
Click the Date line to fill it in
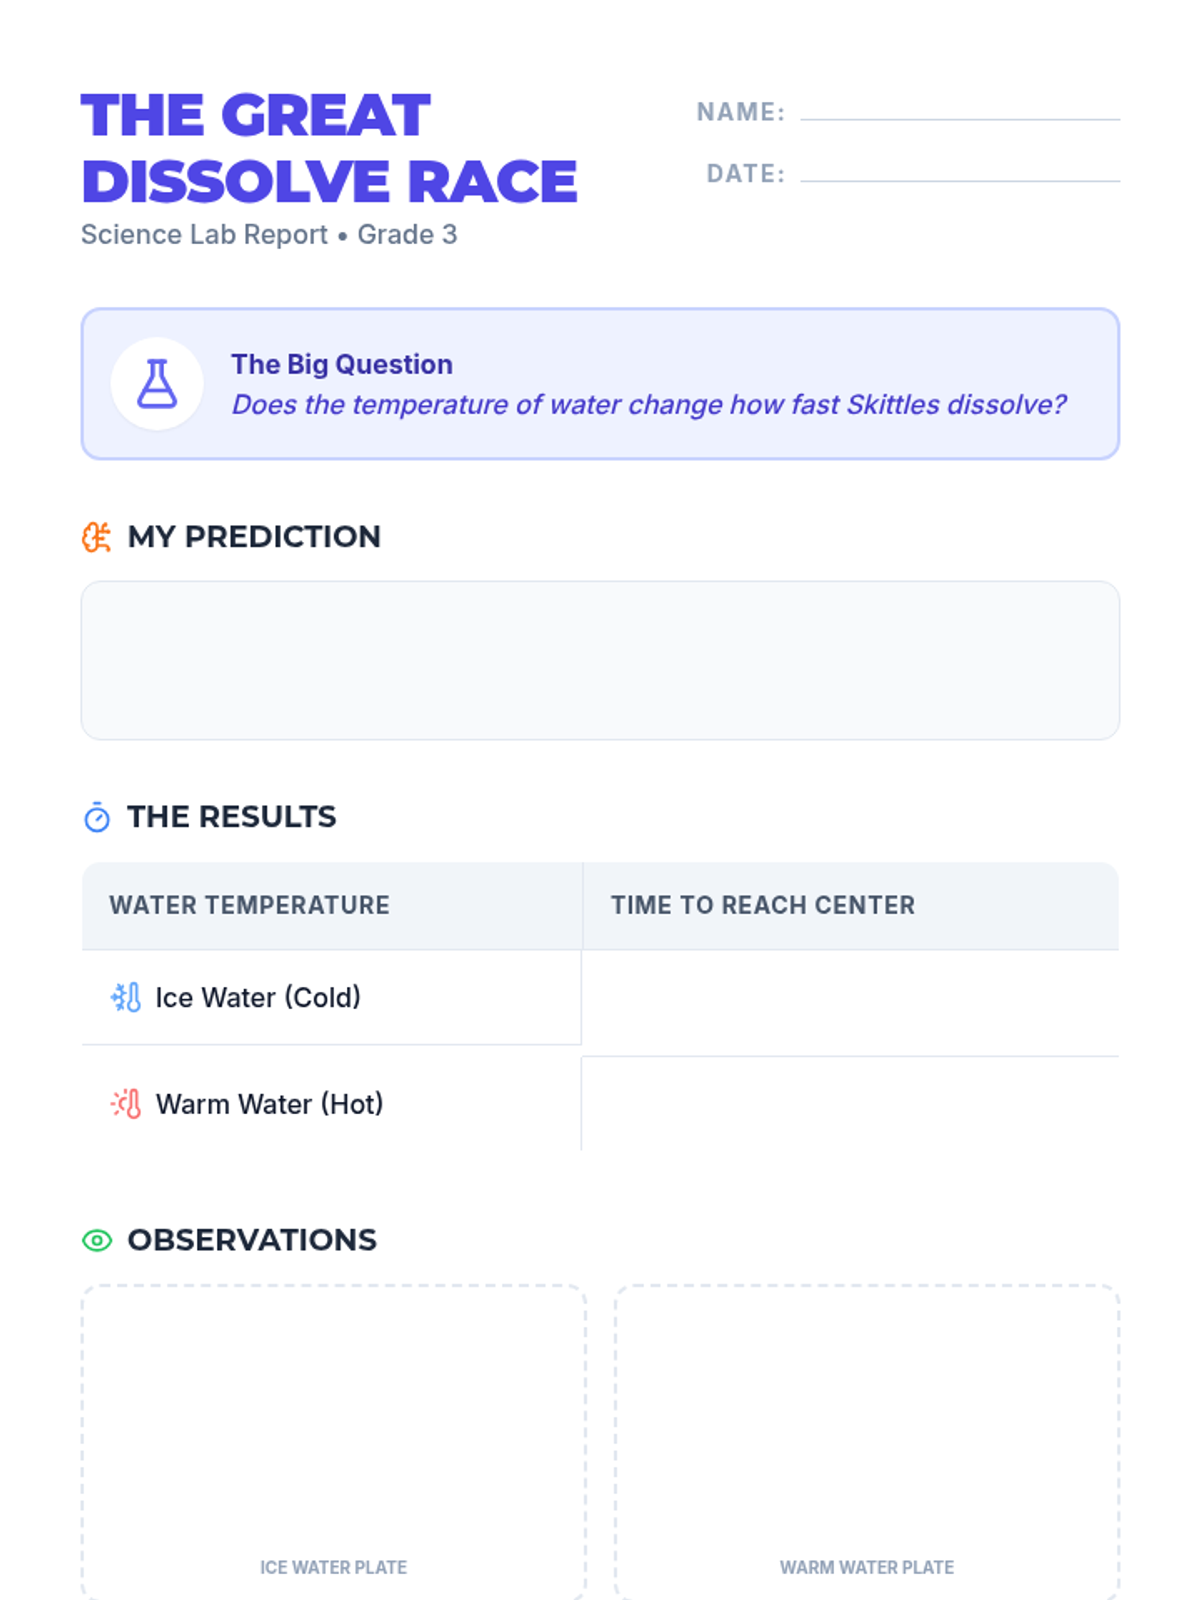[959, 172]
